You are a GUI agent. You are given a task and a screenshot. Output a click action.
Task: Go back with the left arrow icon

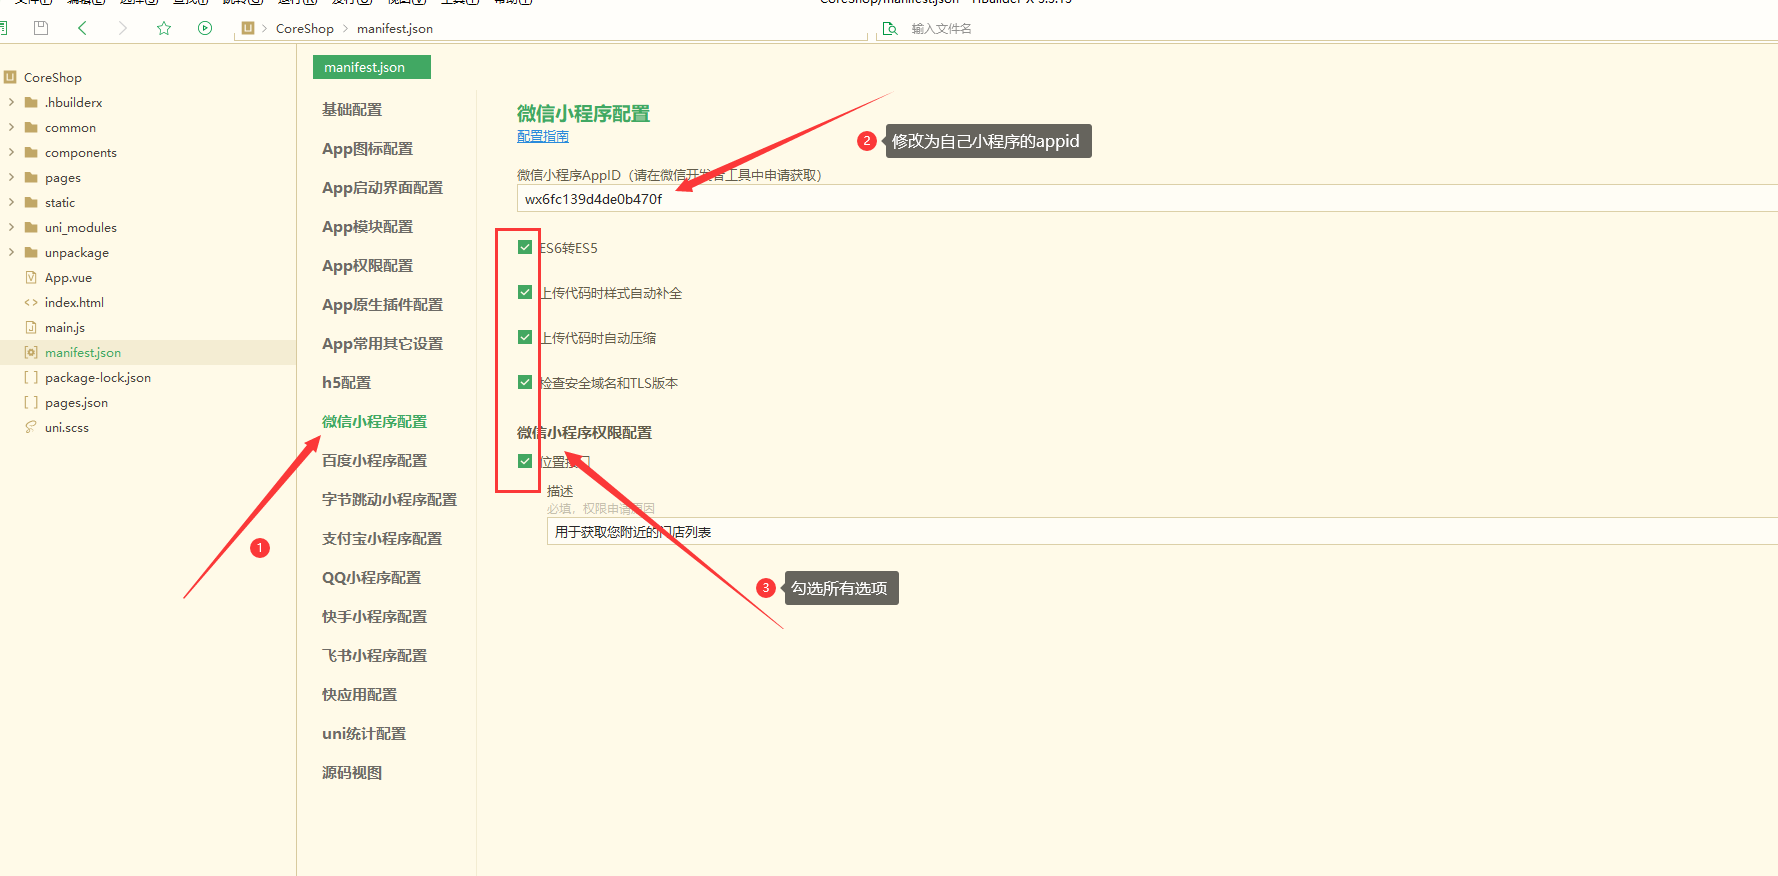(x=82, y=28)
